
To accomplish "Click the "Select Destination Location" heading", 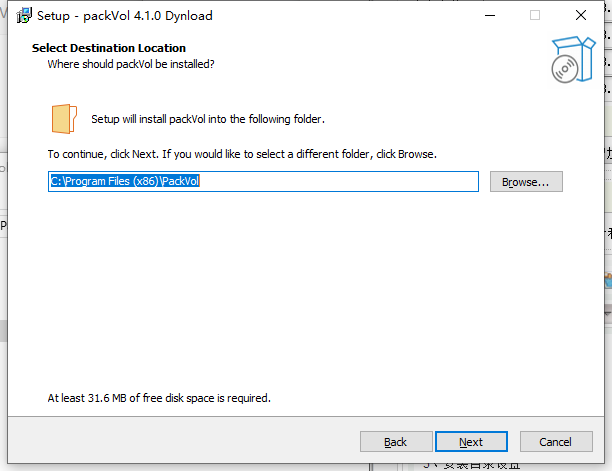I will (x=109, y=48).
